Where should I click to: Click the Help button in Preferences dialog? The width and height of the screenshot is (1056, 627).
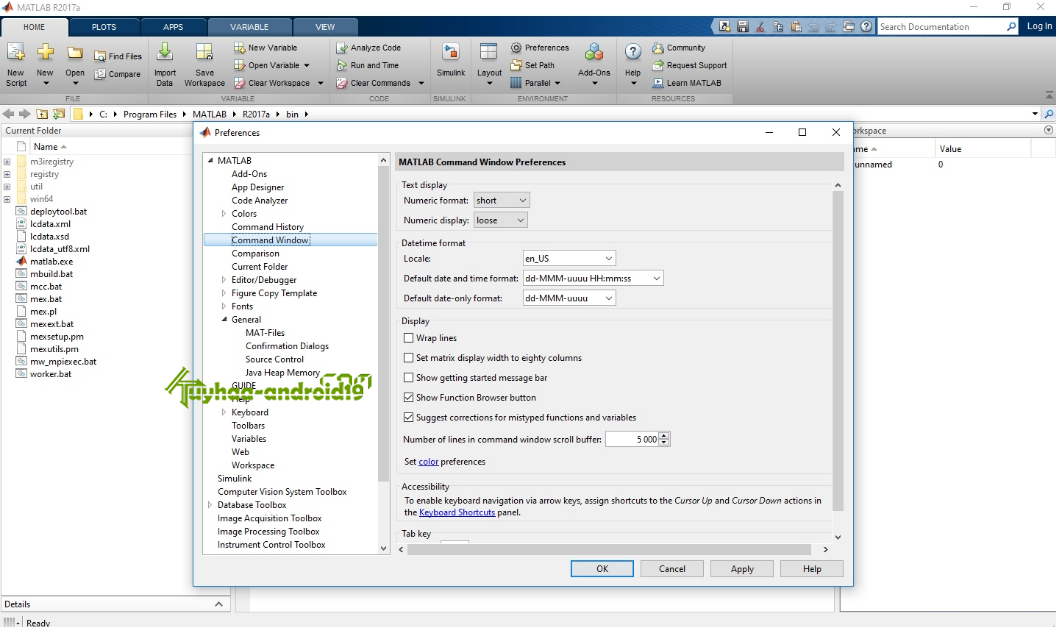[x=812, y=568]
